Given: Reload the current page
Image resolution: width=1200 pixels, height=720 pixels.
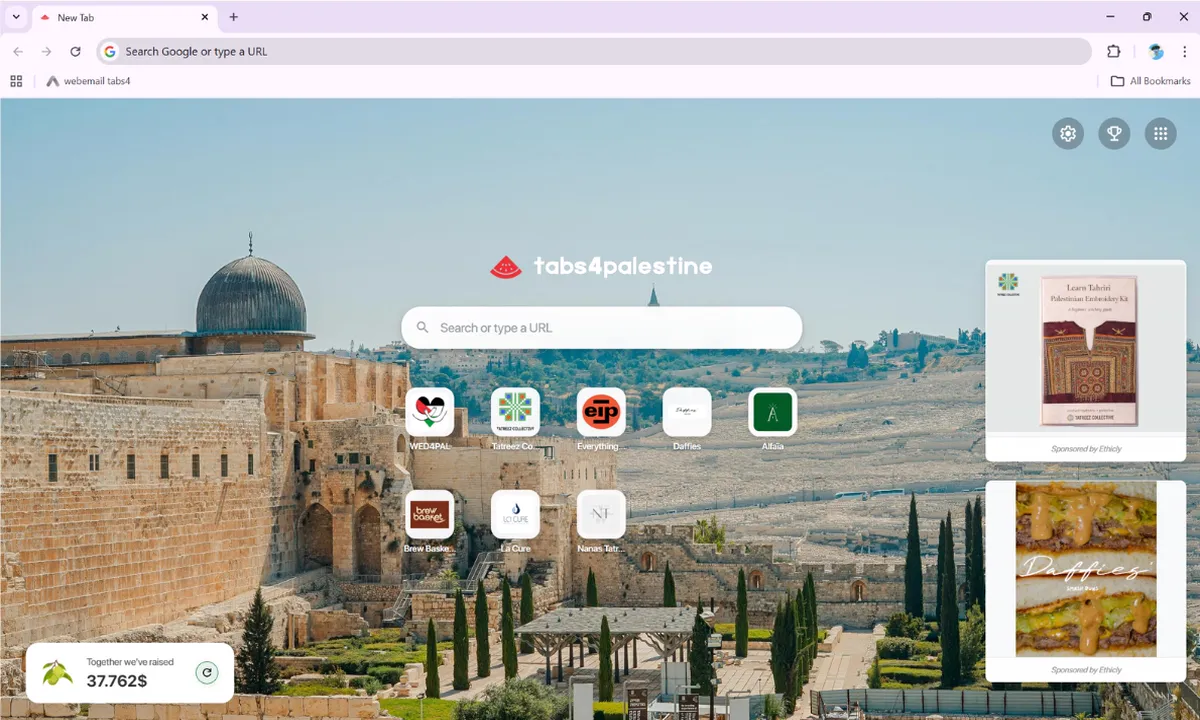Looking at the screenshot, I should point(75,52).
